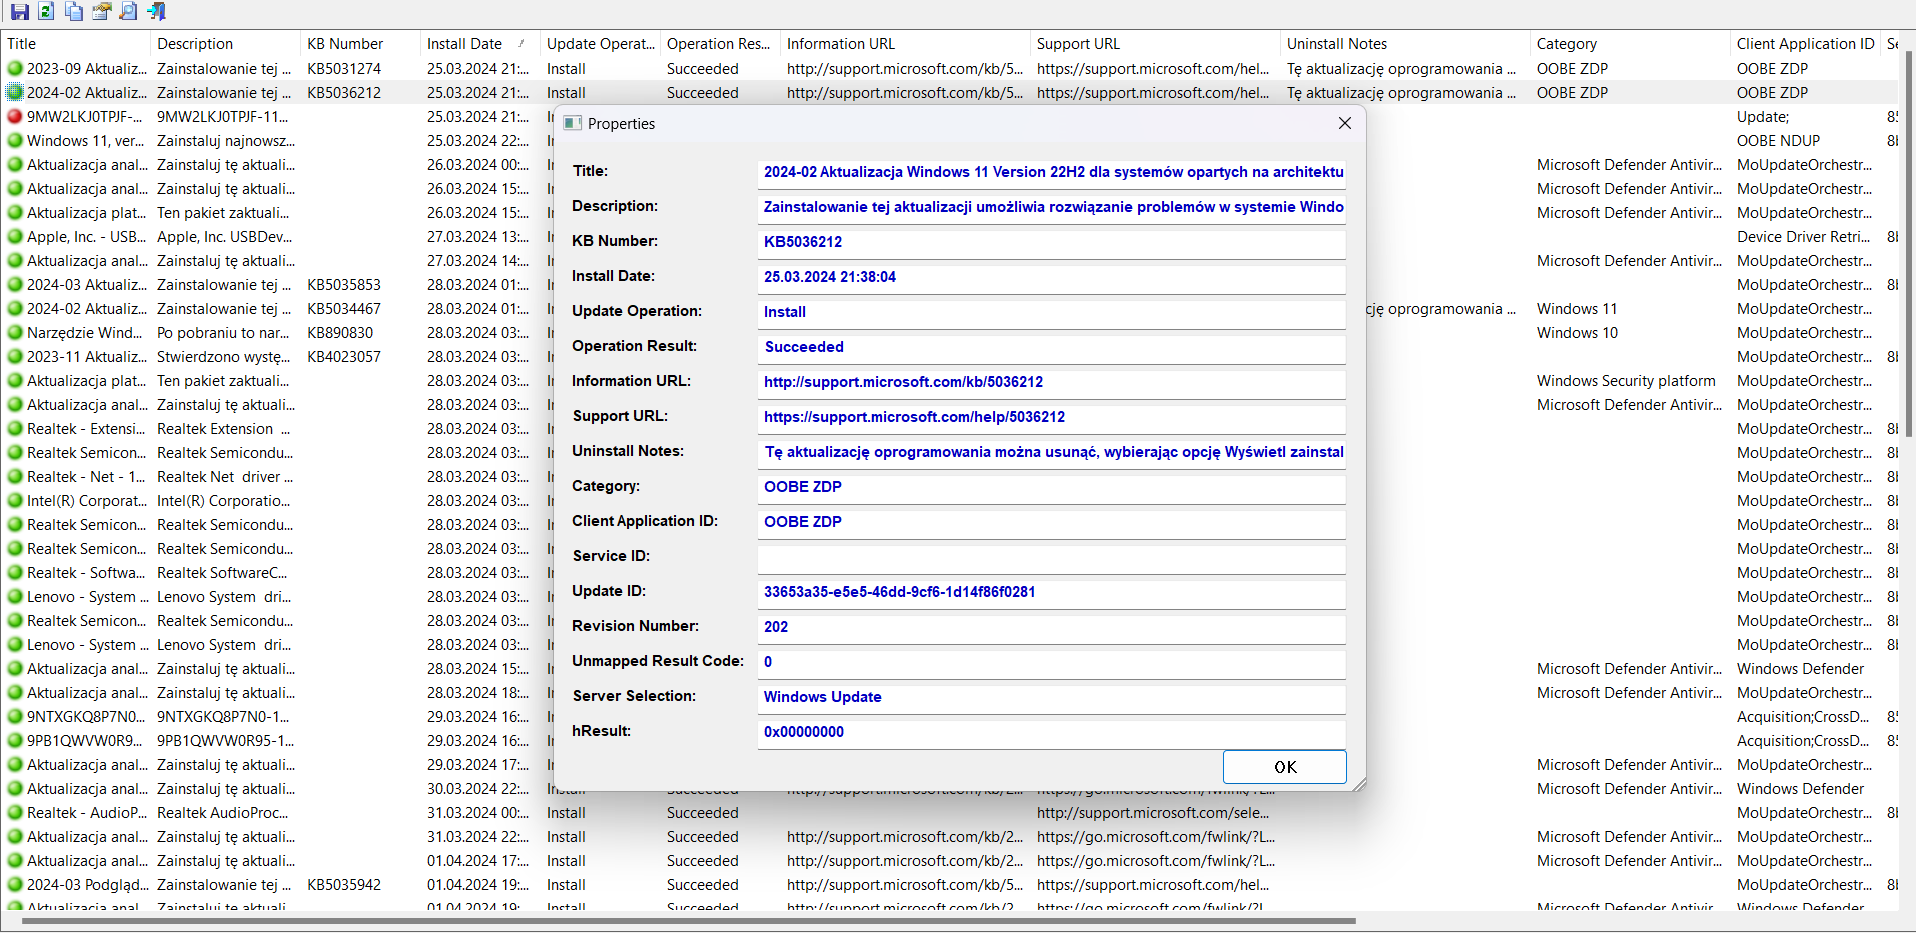Click the Properties dialog title bar icon
Viewport: 1916px width, 933px height.
pyautogui.click(x=572, y=123)
